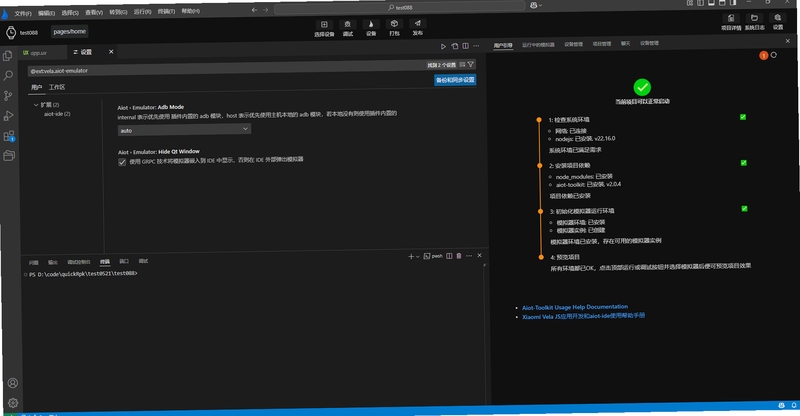Split the terminal with split icon

tap(449, 256)
